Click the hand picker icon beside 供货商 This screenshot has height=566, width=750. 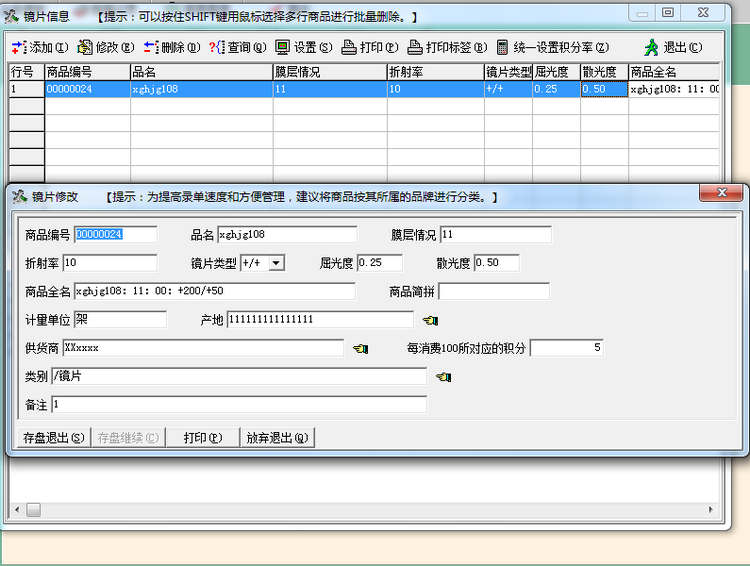point(361,349)
